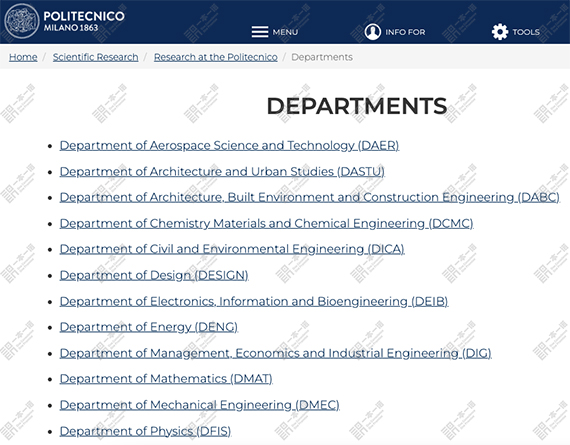Viewport: 570px width, 445px height.
Task: Click the MENU label in header
Action: point(285,32)
